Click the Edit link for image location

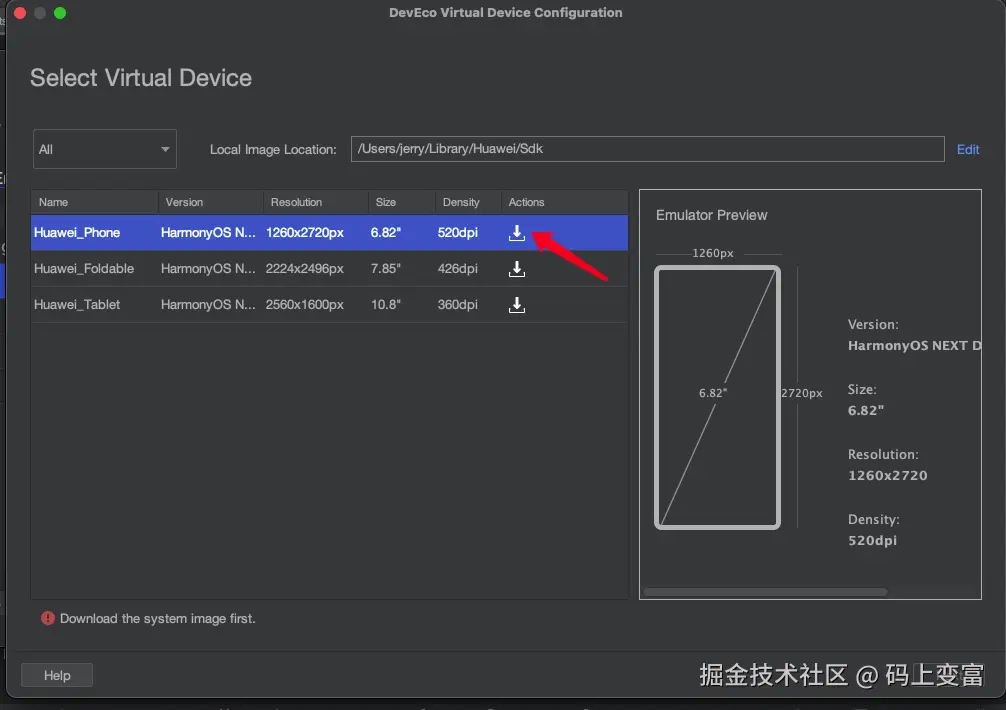pyautogui.click(x=968, y=149)
